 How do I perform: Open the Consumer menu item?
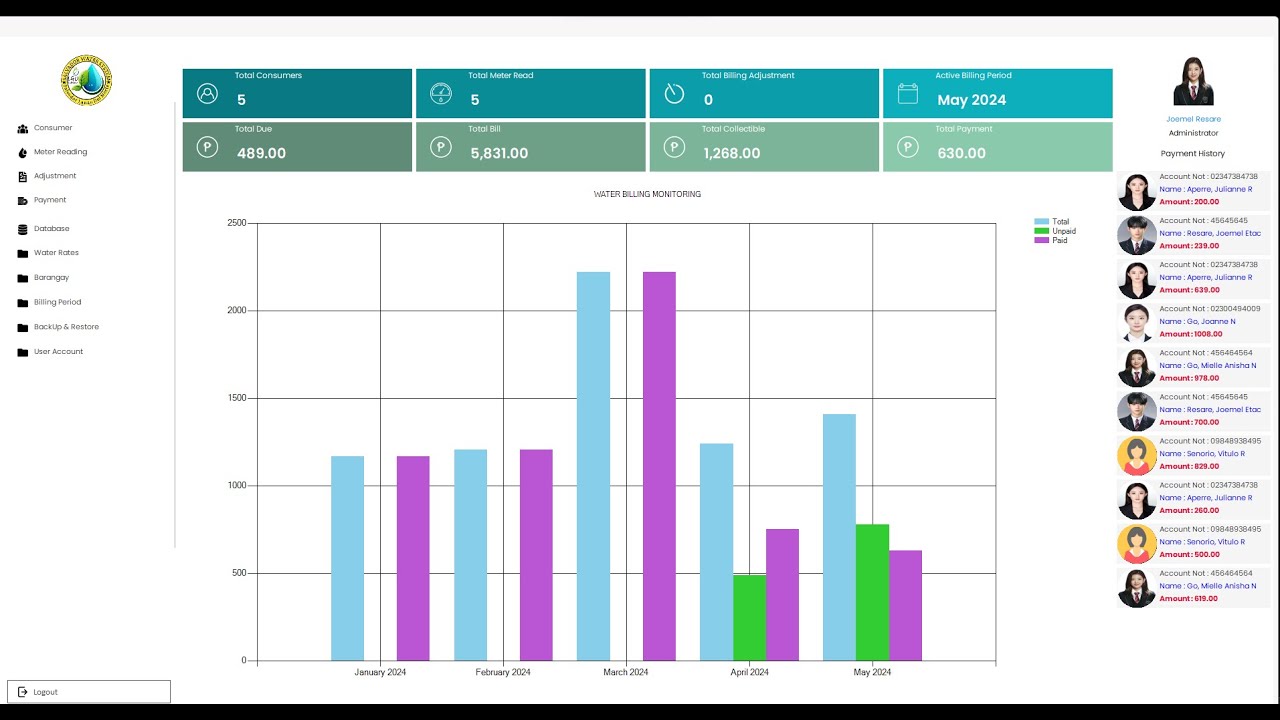point(53,128)
